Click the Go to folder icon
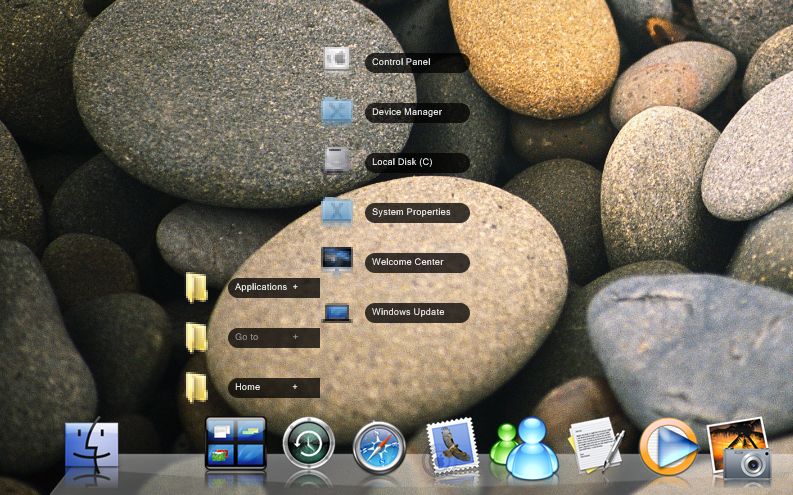This screenshot has height=495, width=793. [x=197, y=337]
